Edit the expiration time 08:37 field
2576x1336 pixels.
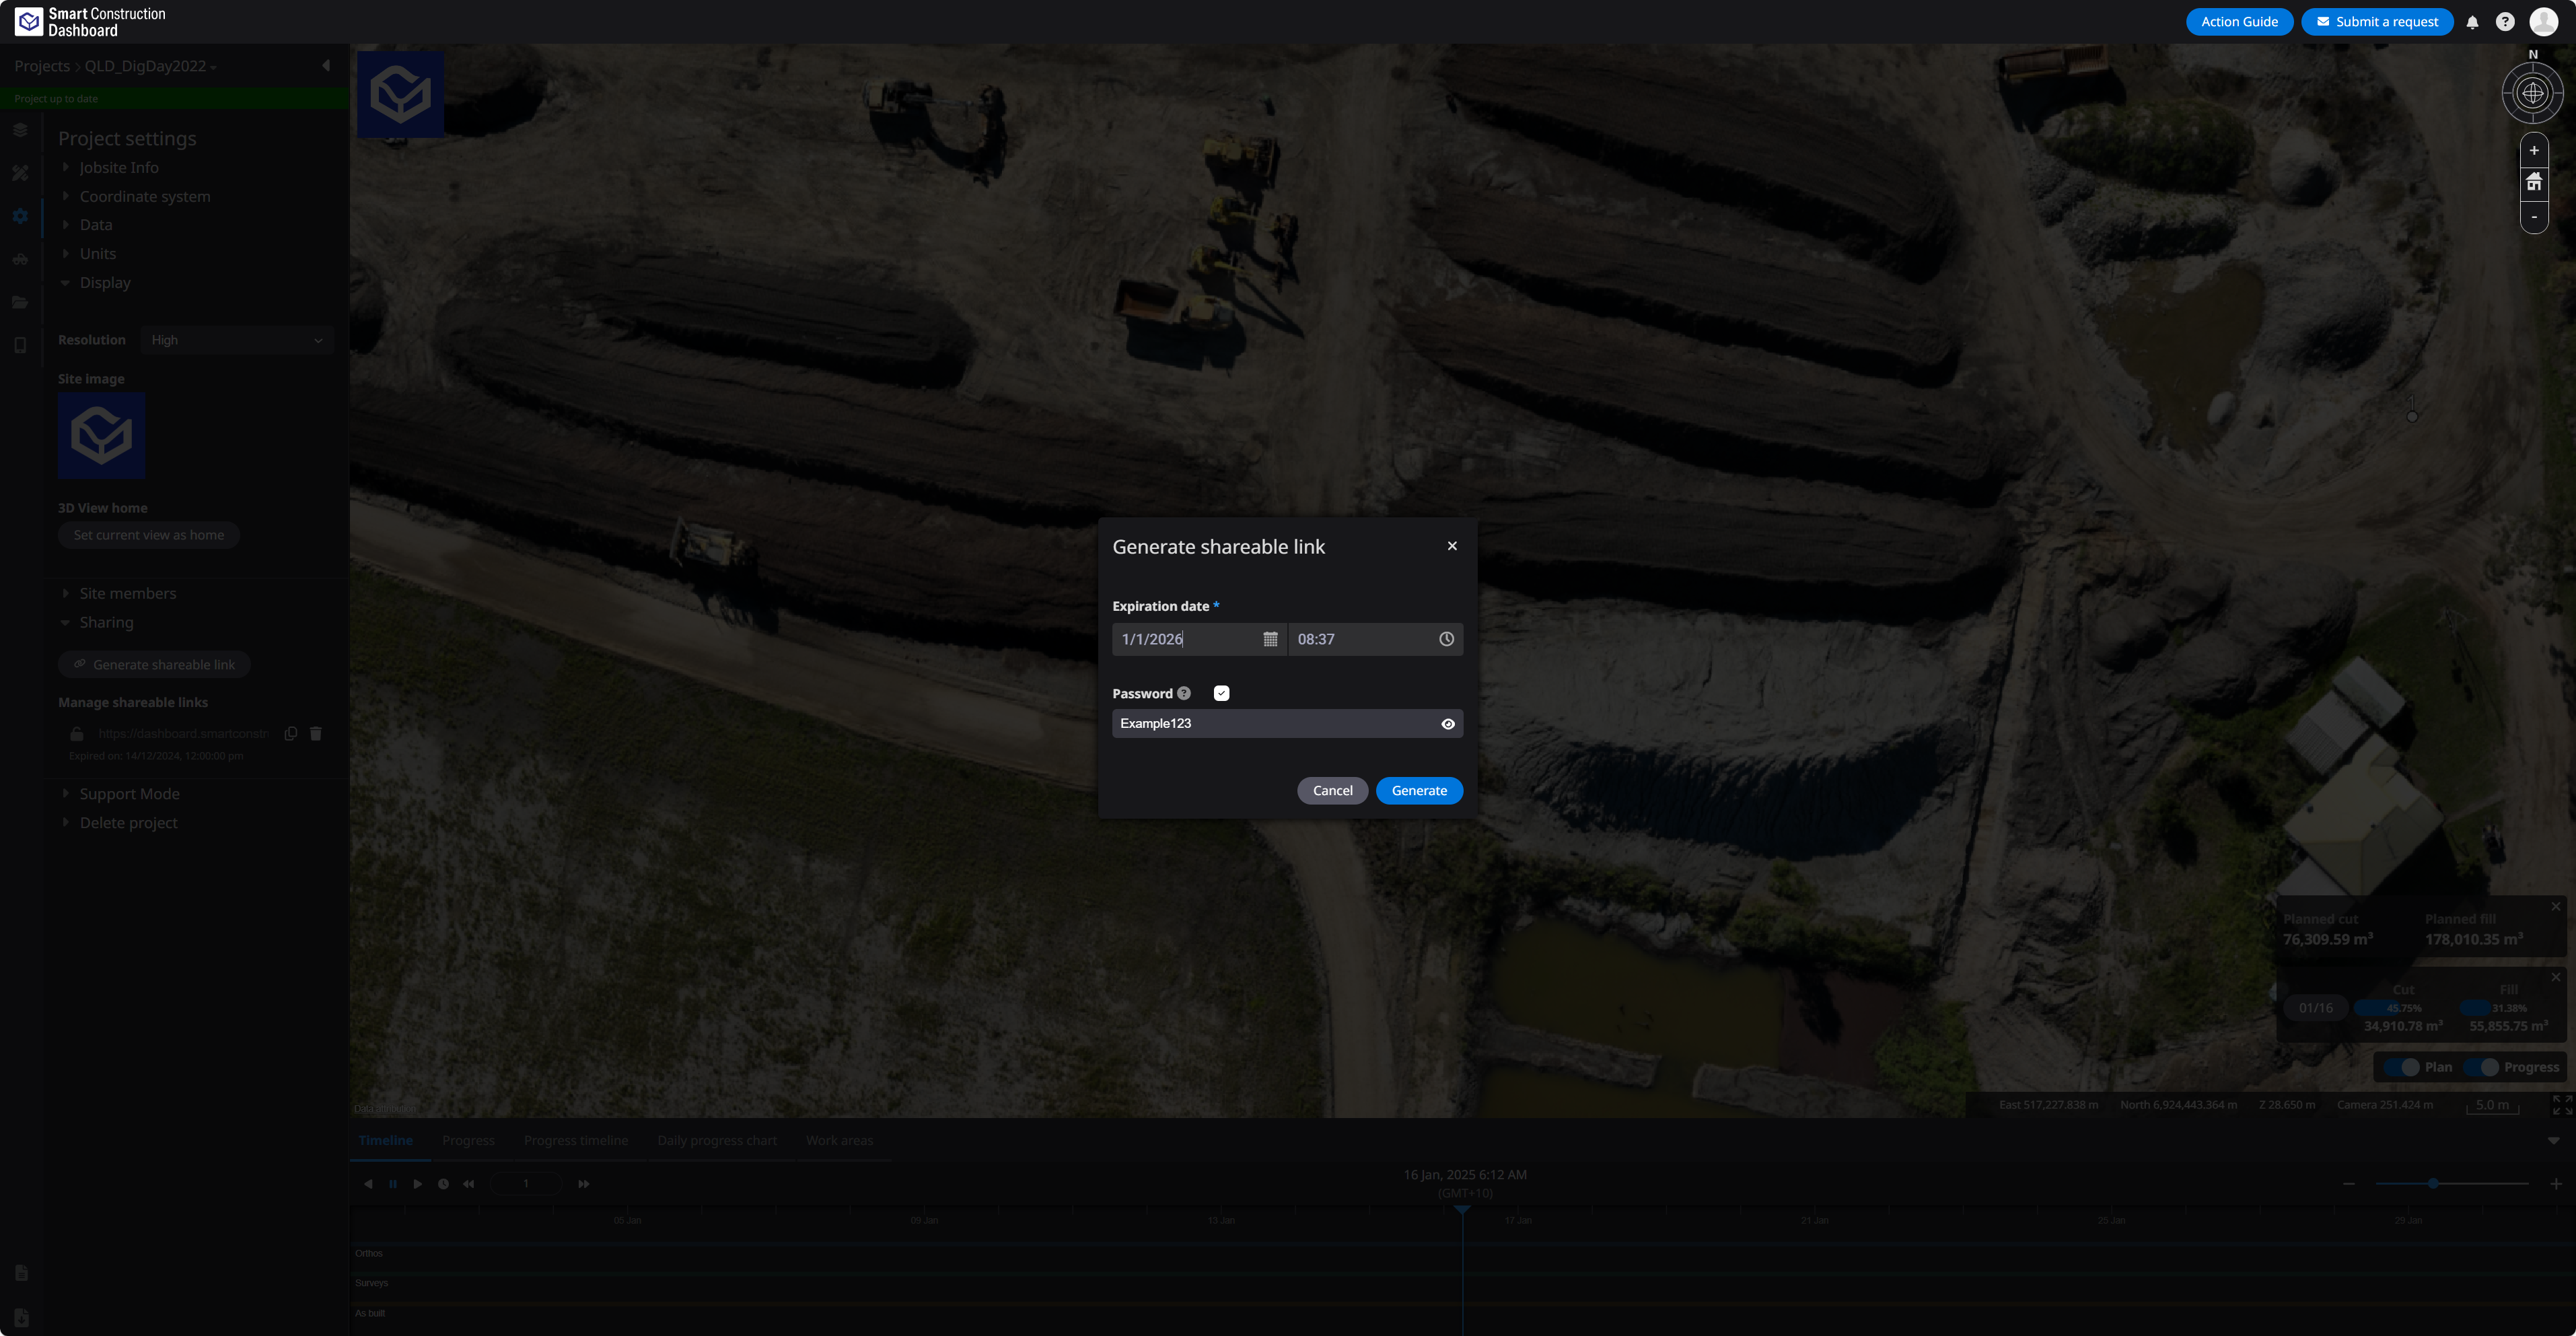pos(1375,639)
